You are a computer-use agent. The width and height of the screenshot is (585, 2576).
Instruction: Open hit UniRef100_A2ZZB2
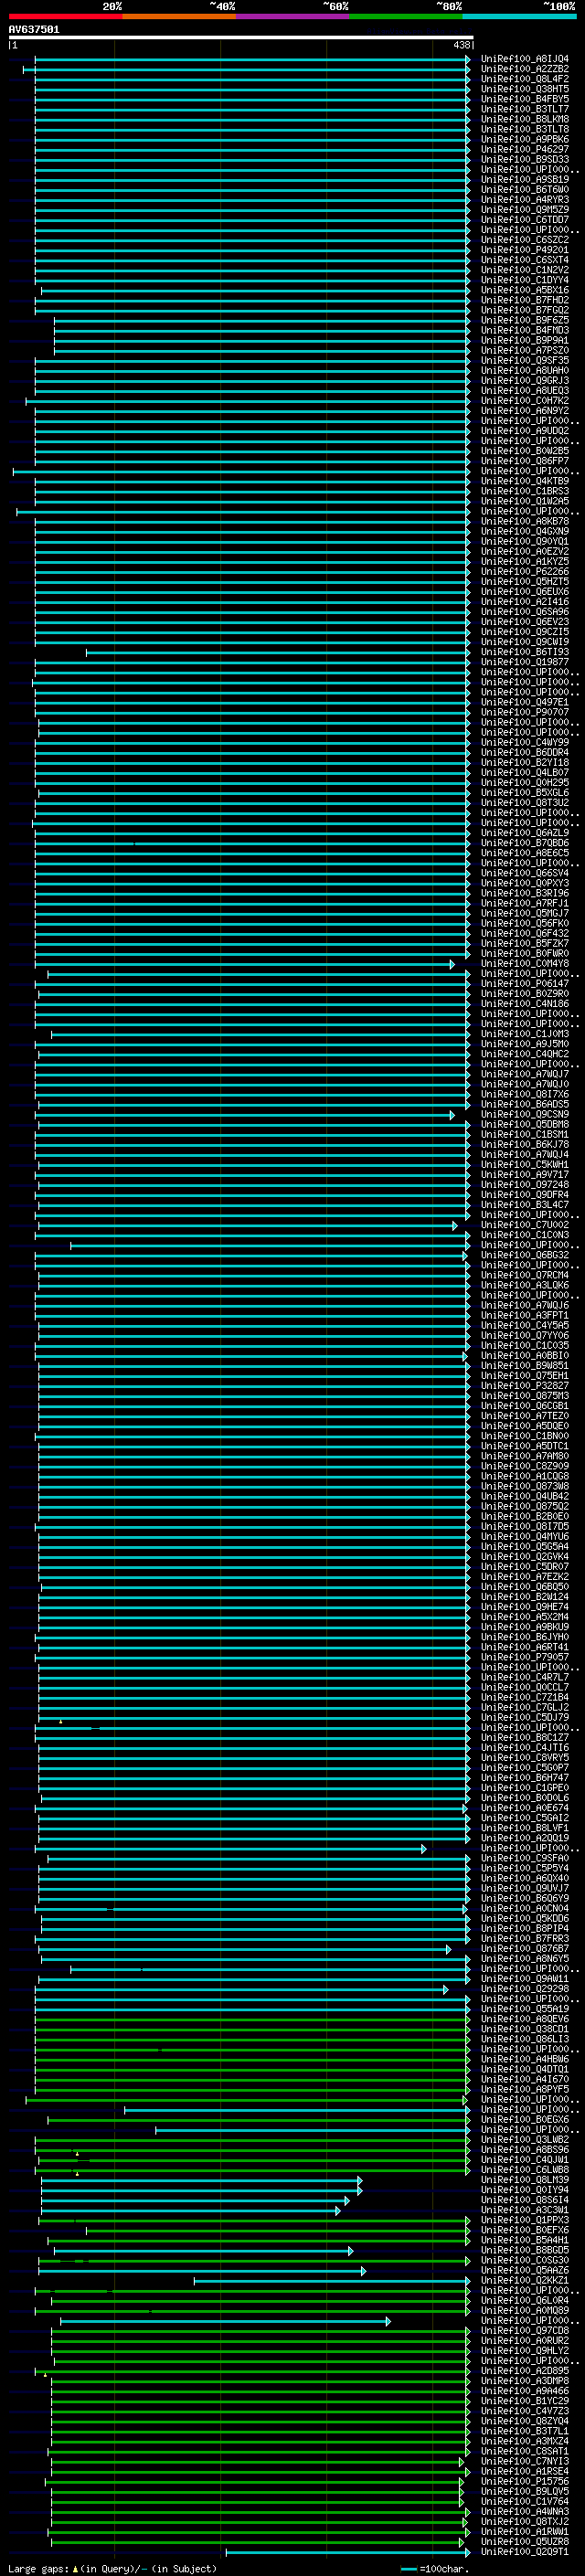(x=524, y=69)
